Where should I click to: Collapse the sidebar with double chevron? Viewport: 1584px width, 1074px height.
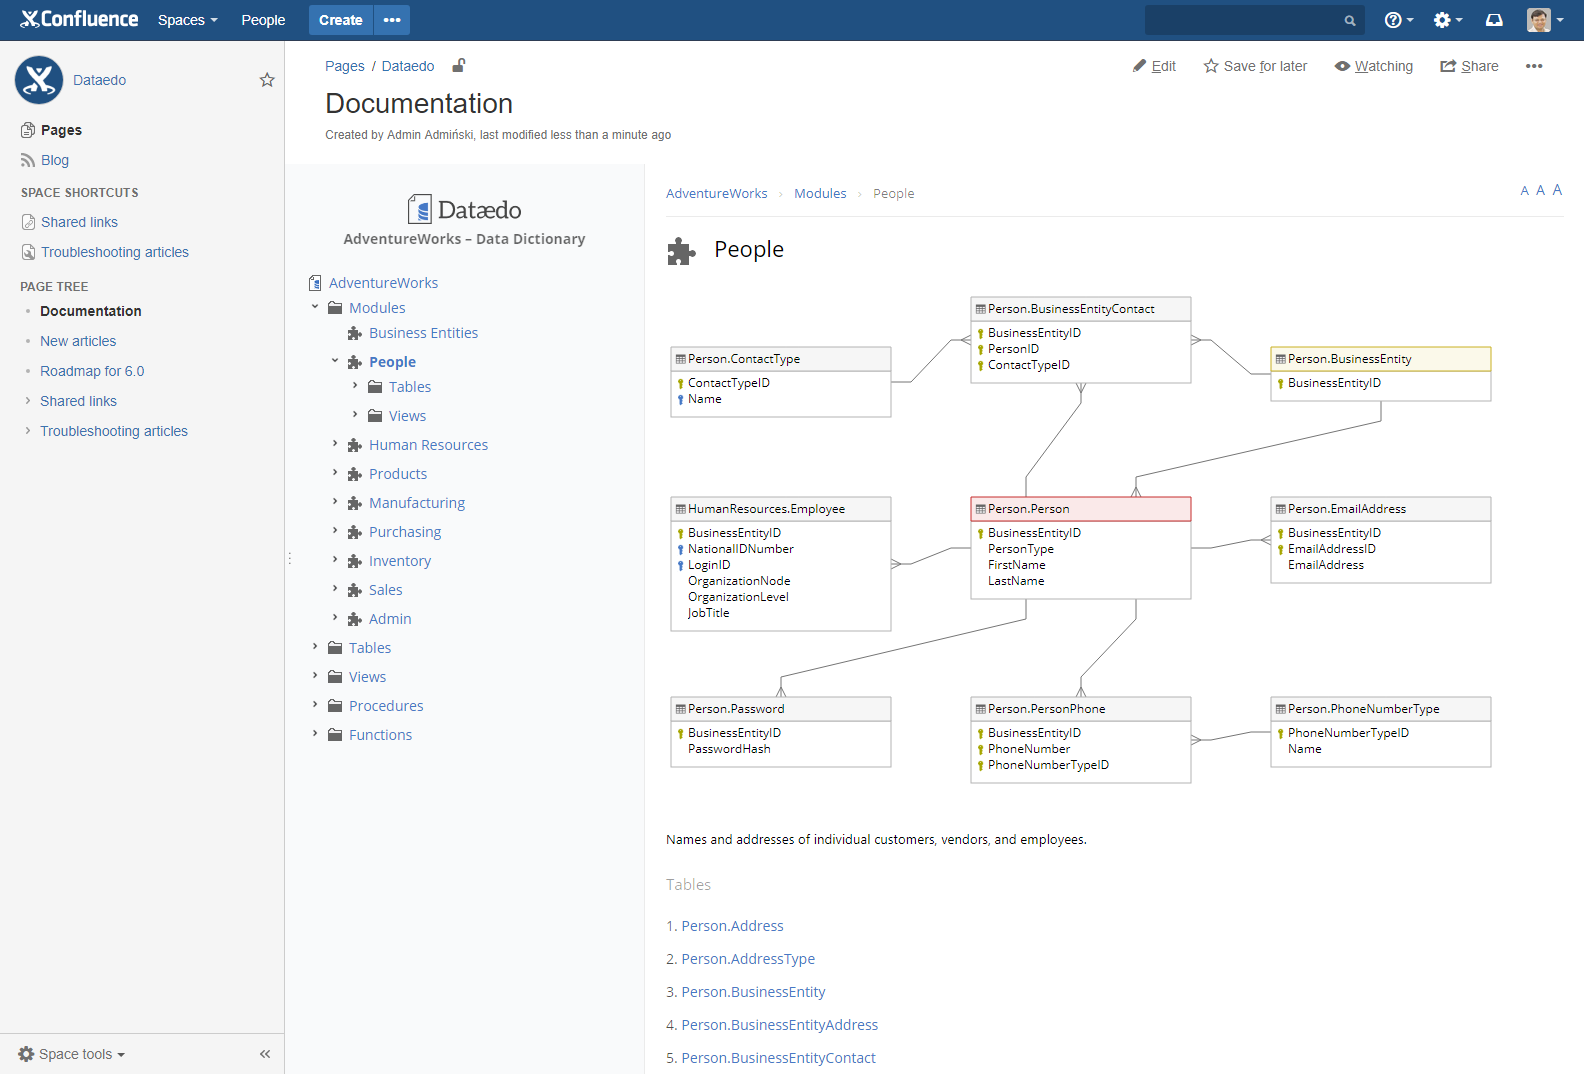click(265, 1054)
